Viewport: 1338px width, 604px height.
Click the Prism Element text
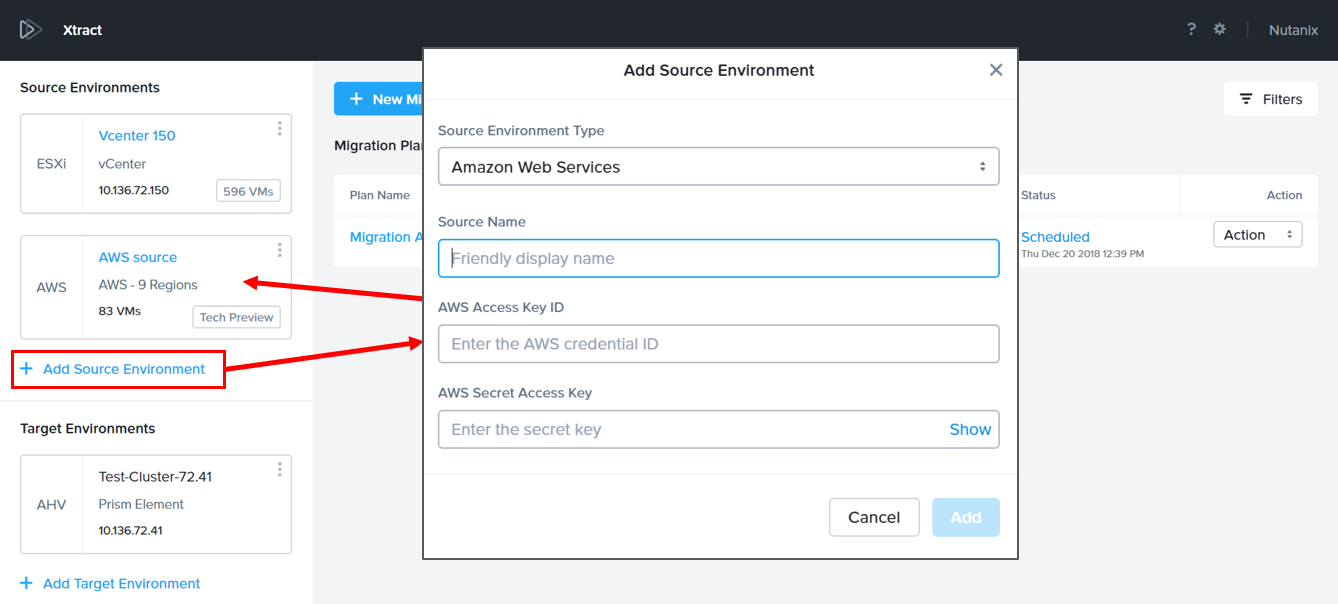click(x=141, y=504)
